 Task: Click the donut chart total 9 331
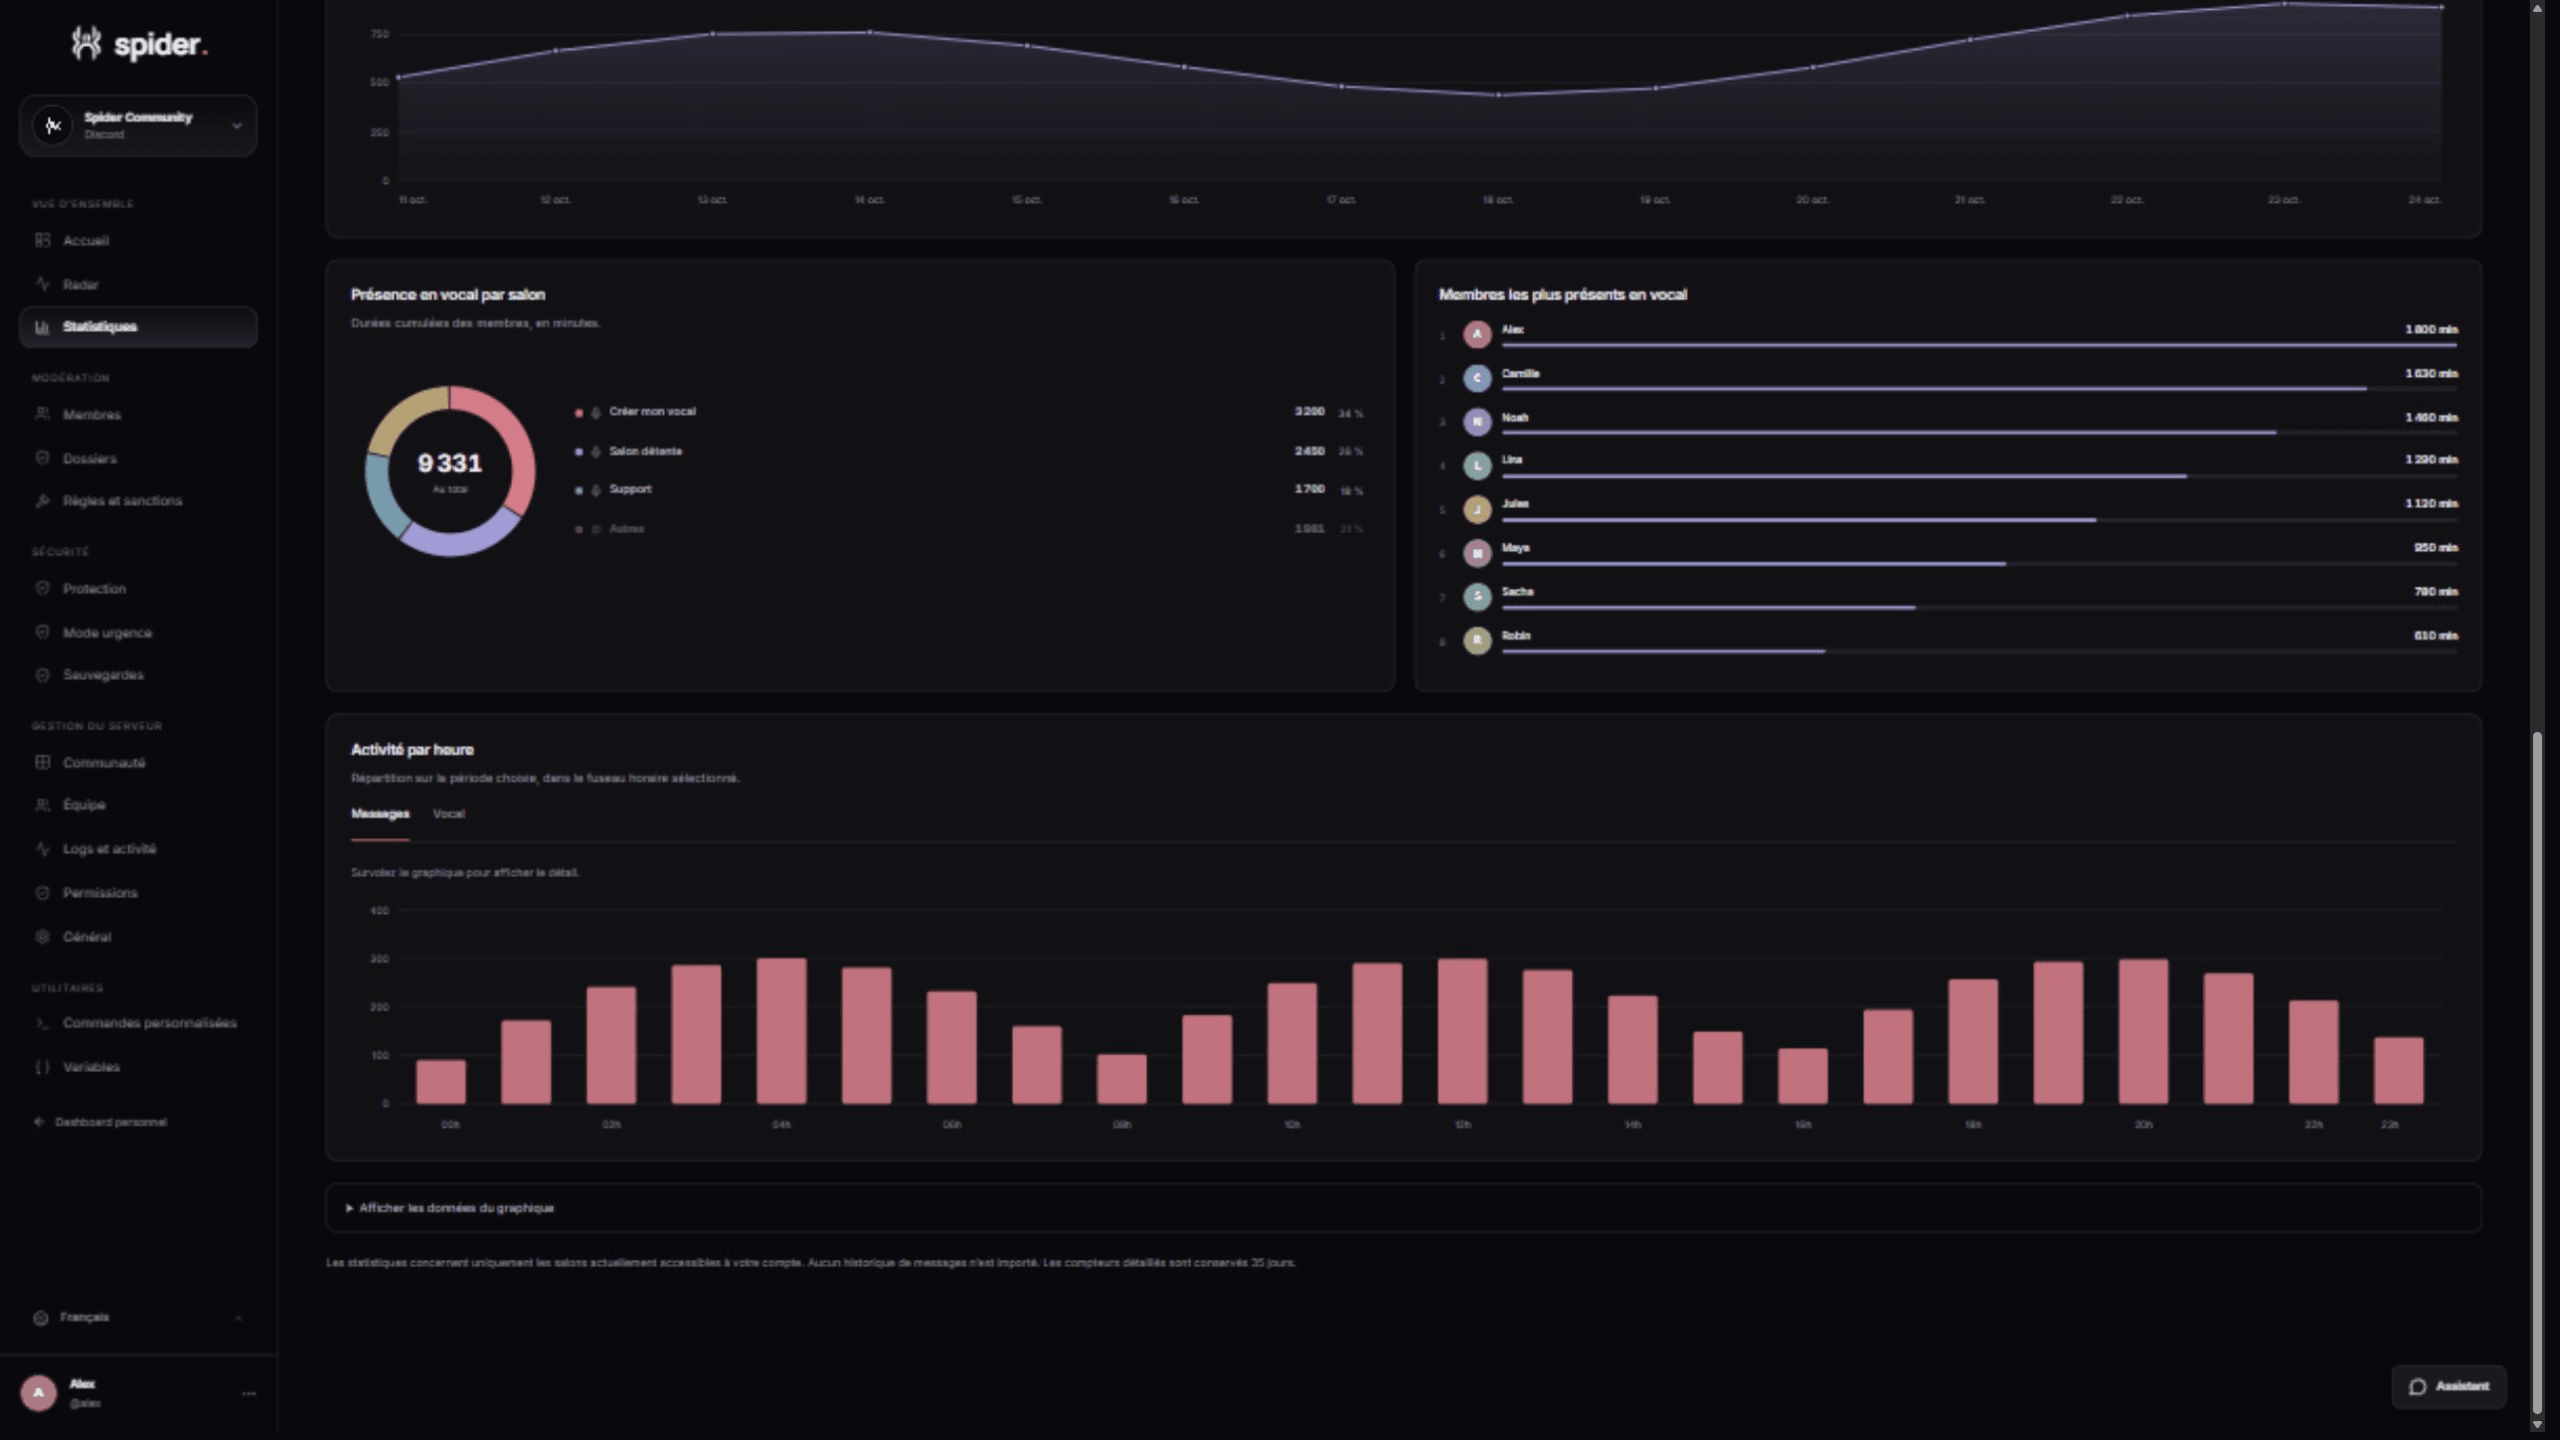click(x=449, y=464)
